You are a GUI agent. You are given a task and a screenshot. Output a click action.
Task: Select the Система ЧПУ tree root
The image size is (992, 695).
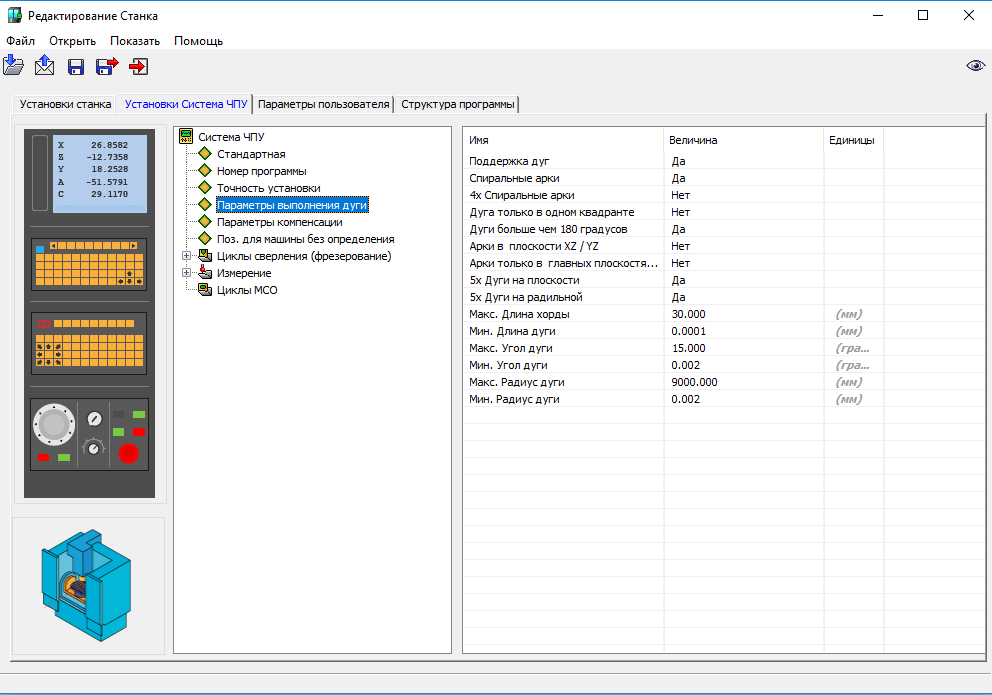(x=231, y=137)
